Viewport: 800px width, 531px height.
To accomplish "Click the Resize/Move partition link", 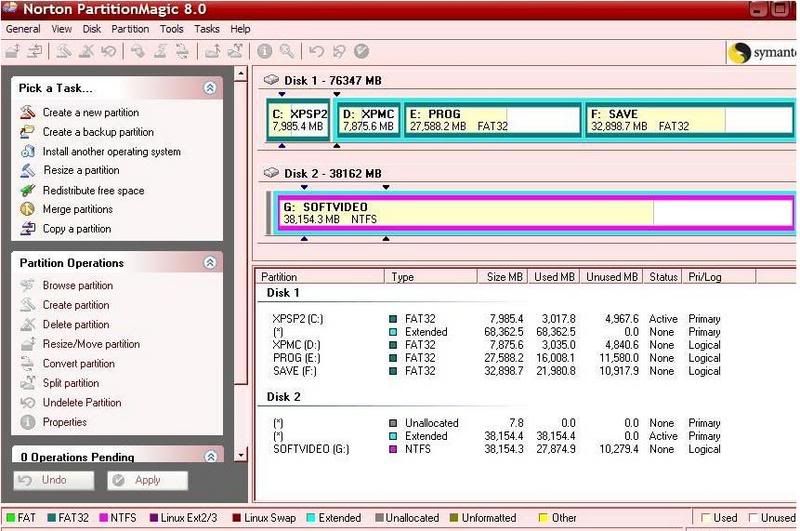I will [x=91, y=344].
